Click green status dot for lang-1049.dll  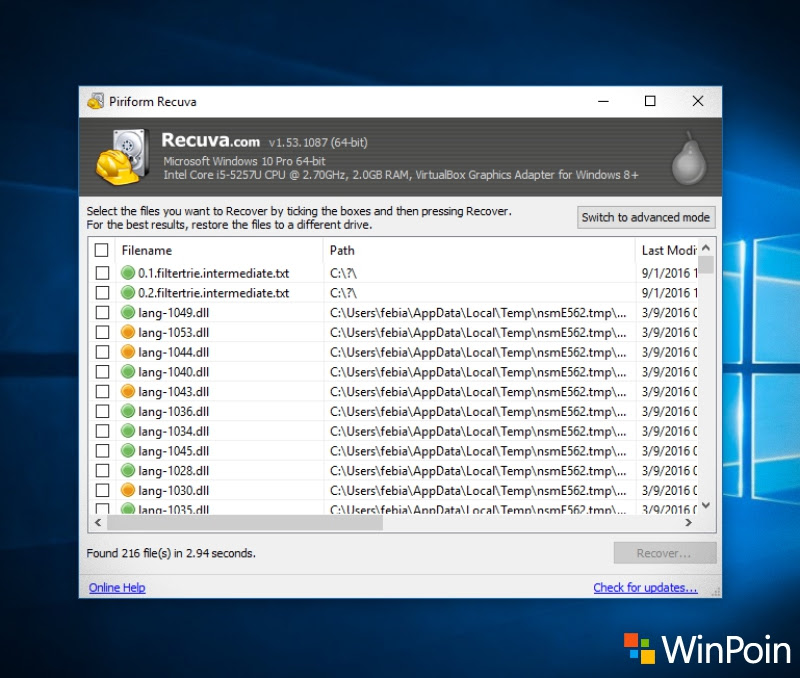click(x=128, y=312)
